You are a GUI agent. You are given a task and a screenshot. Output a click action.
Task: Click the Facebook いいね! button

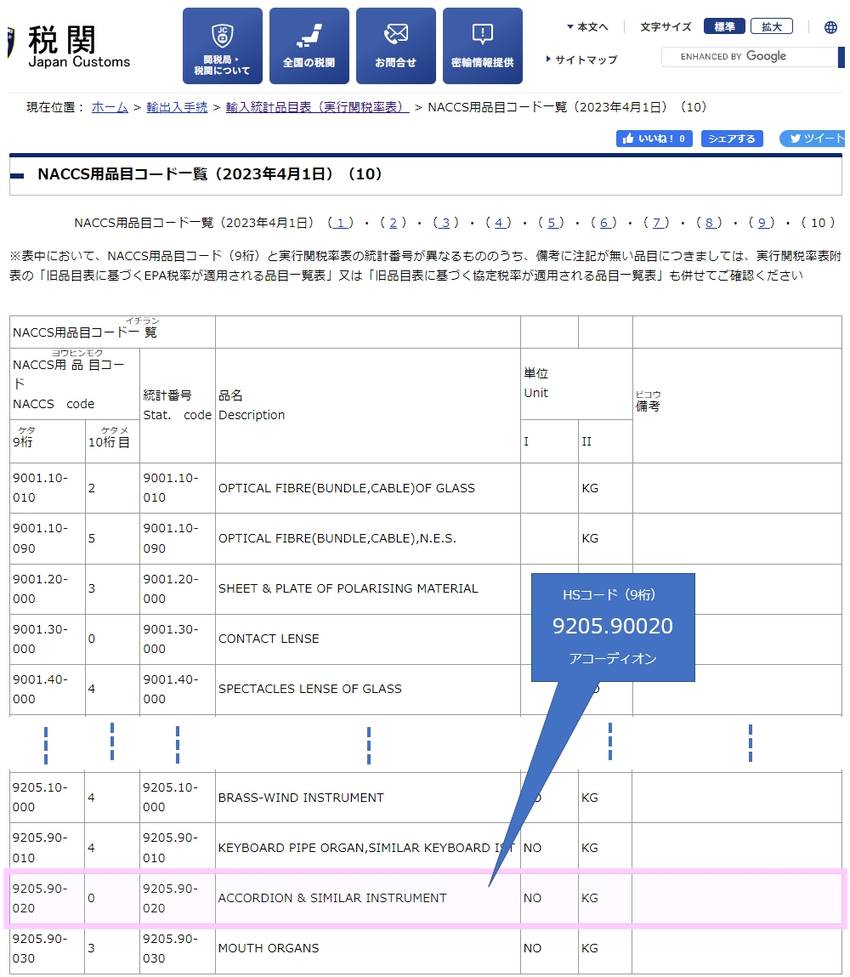click(654, 138)
